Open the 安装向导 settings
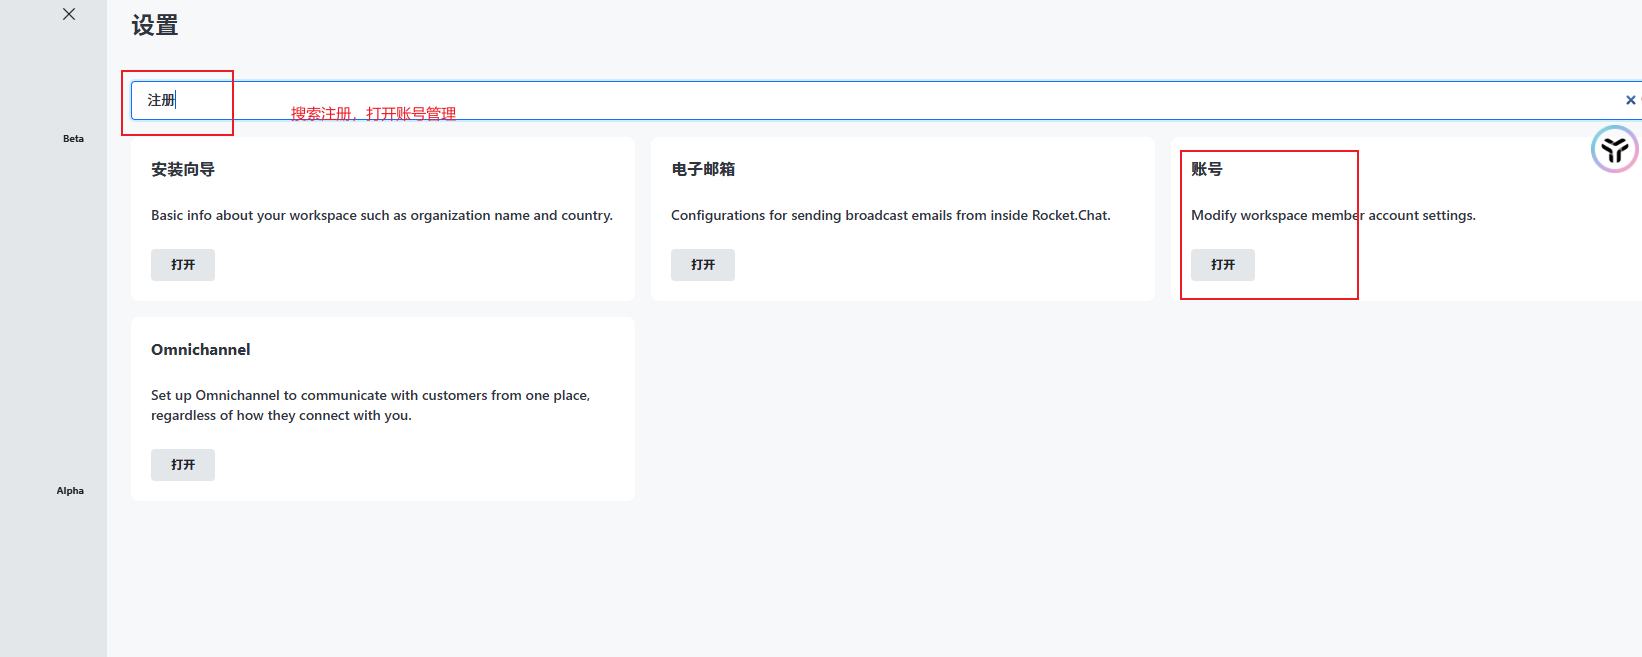This screenshot has width=1642, height=657. tap(183, 265)
